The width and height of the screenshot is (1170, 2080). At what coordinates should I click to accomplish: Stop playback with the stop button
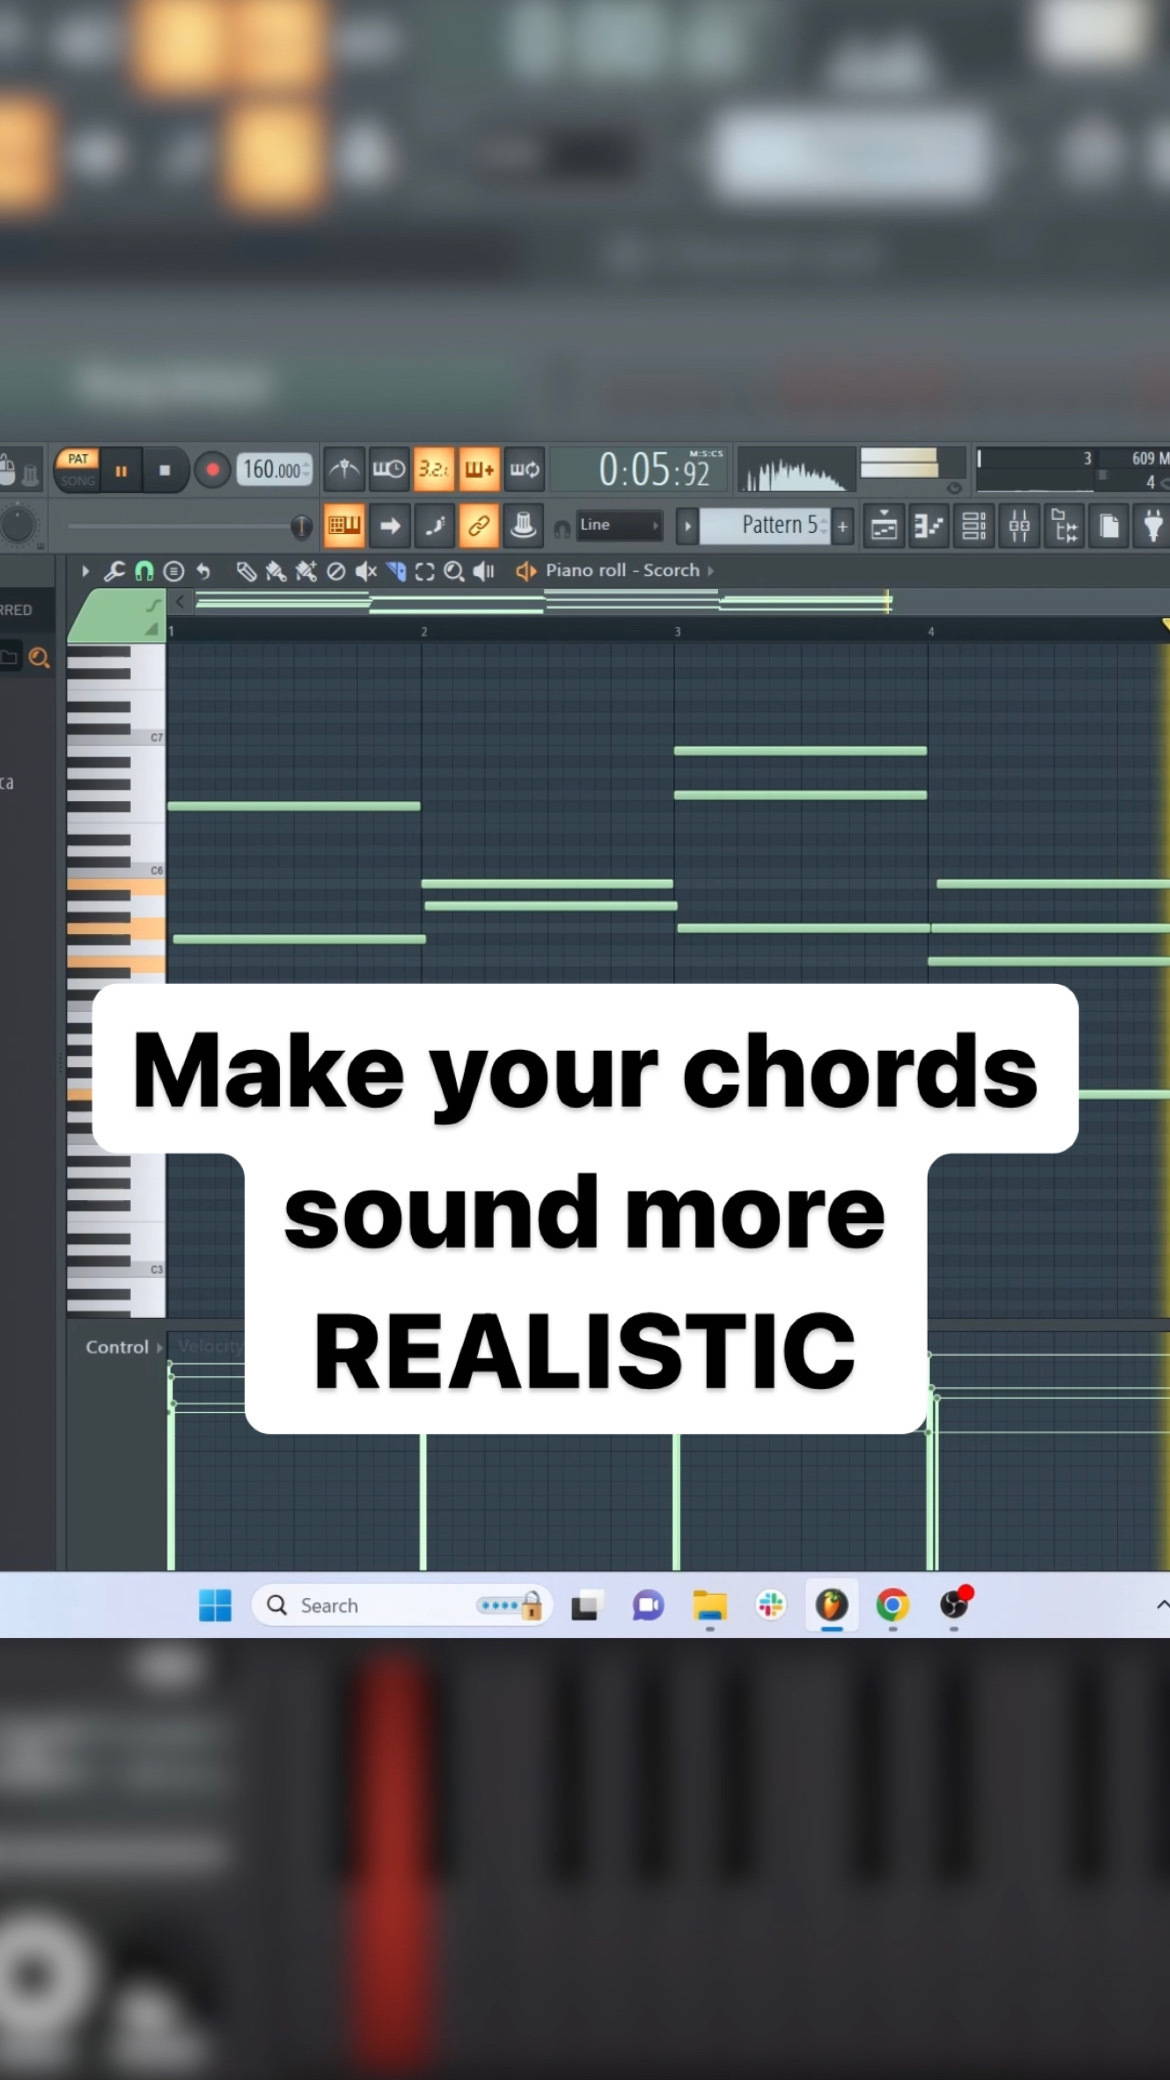(x=165, y=470)
